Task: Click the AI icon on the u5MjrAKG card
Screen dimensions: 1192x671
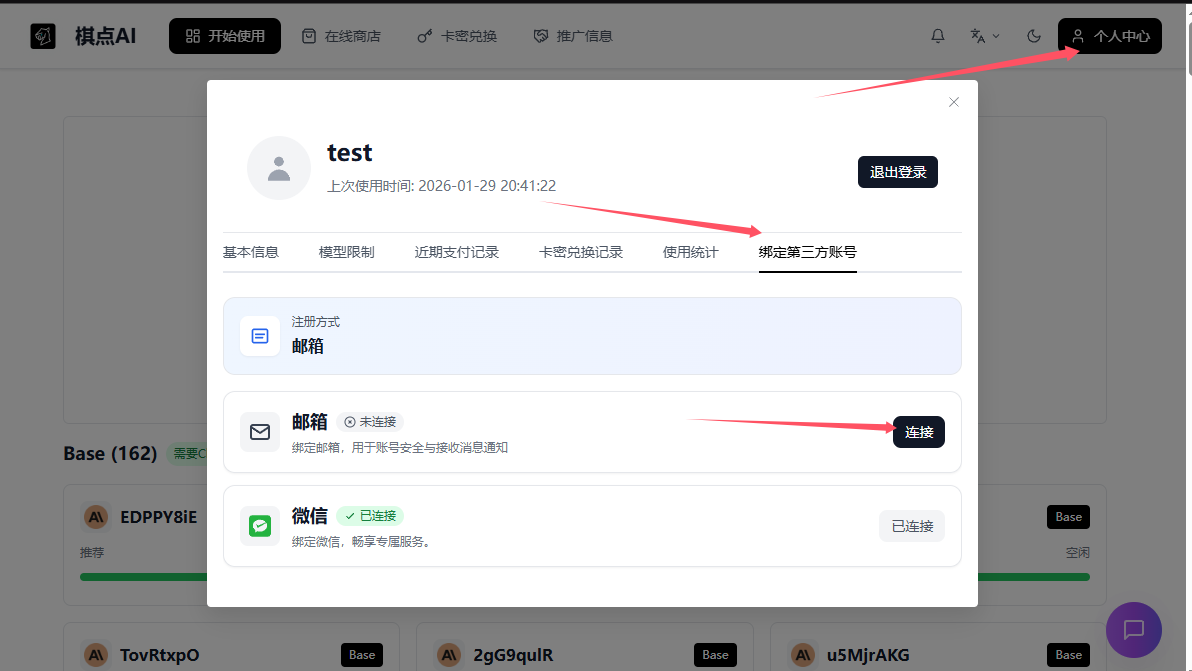Action: pyautogui.click(x=802, y=655)
